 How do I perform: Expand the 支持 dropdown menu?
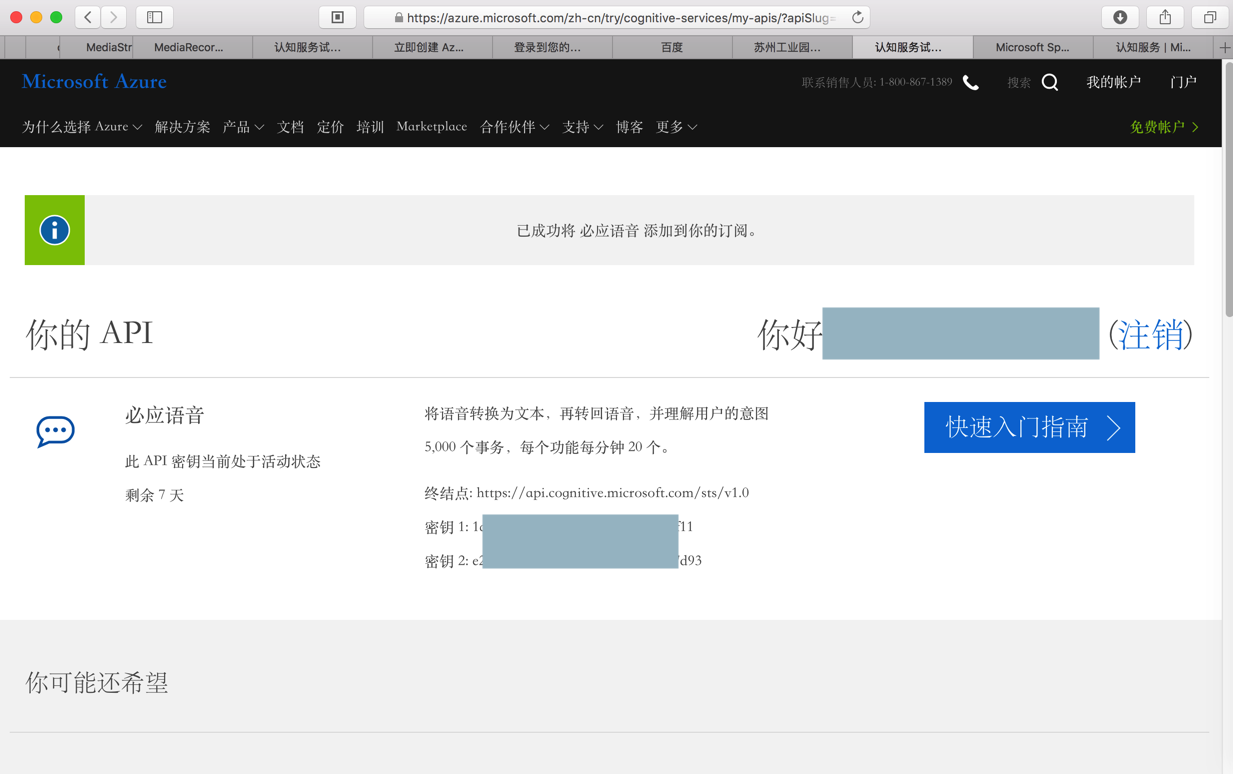point(582,127)
